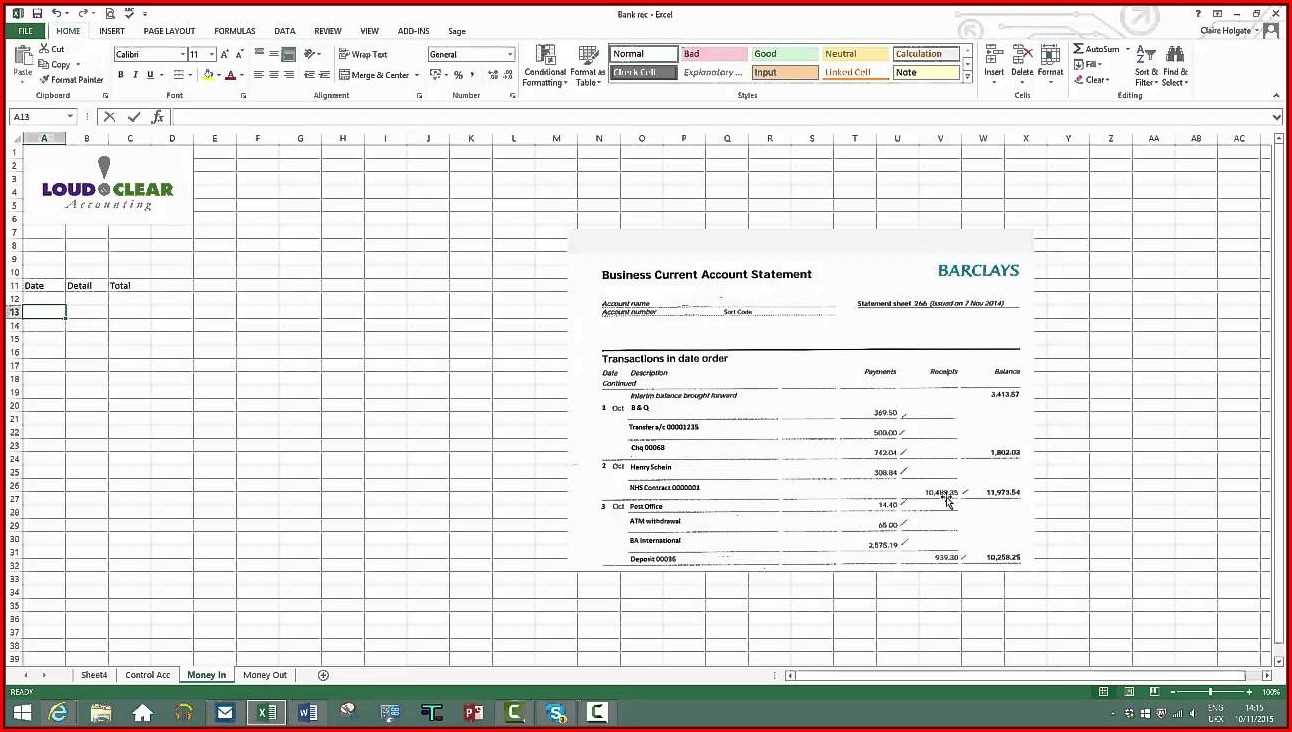Open the font name Calibri dropdown
Viewport: 1292px width, 732px height.
click(183, 54)
